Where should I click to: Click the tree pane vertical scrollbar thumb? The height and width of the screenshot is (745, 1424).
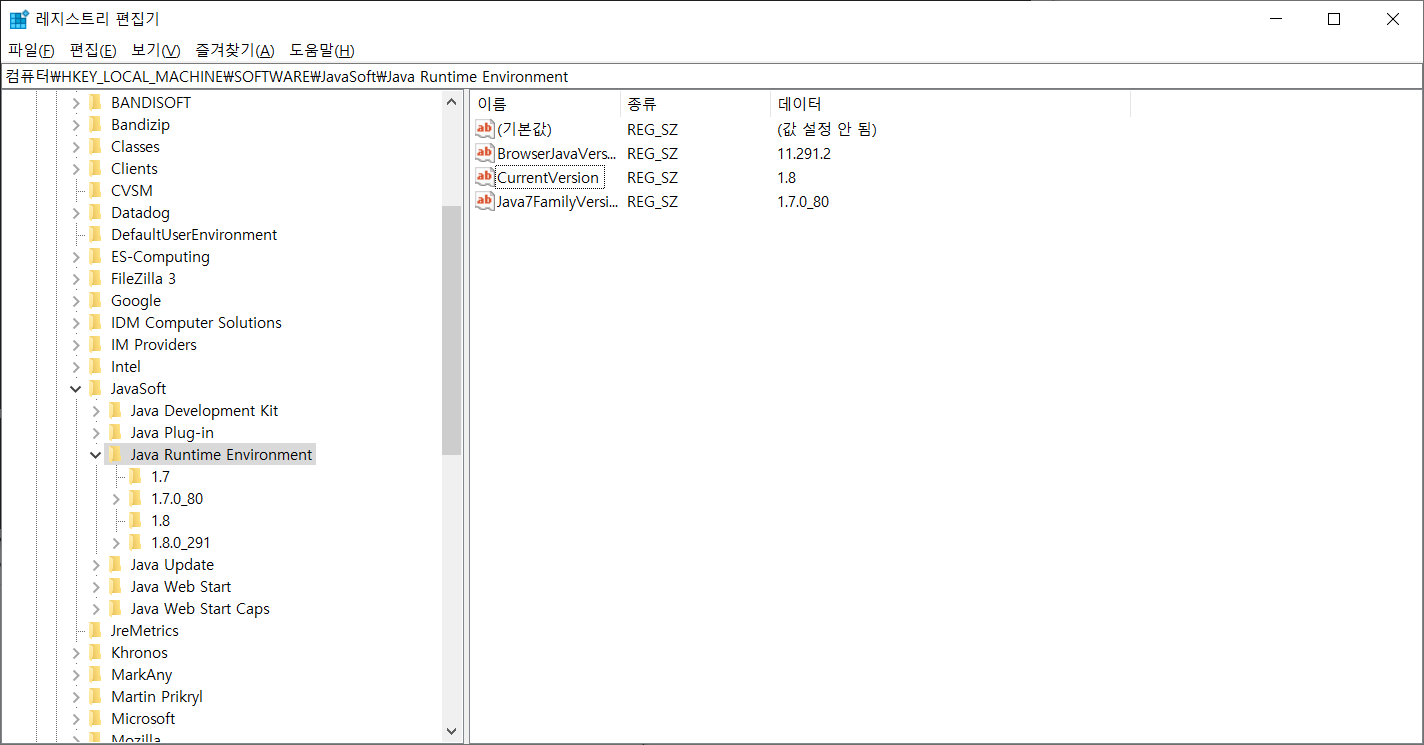(x=451, y=330)
